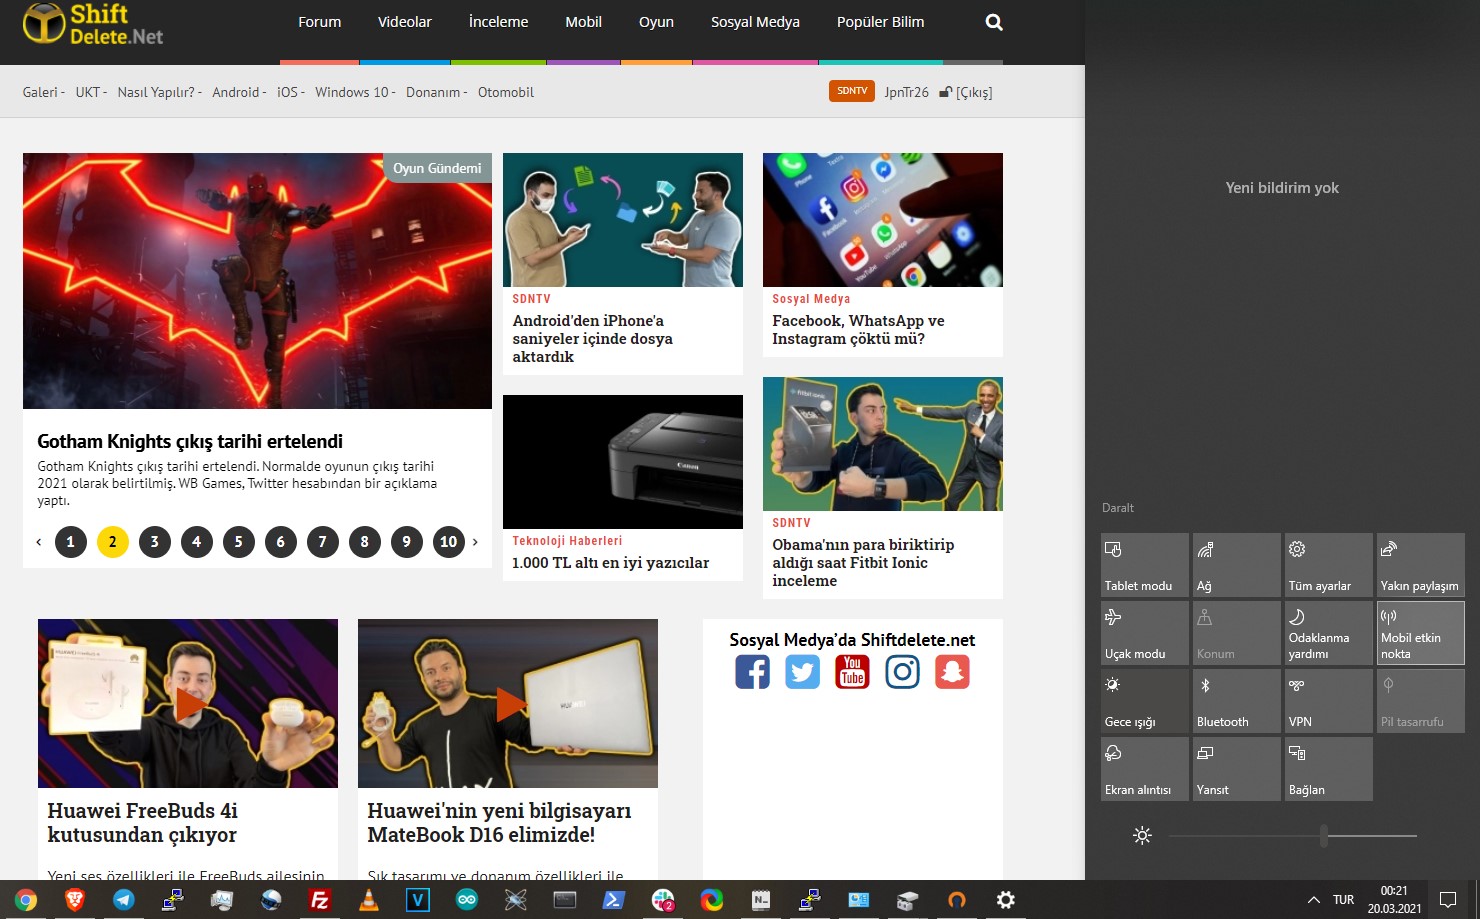The image size is (1480, 919).
Task: Go to next slide arrow in carousel
Action: tap(475, 542)
